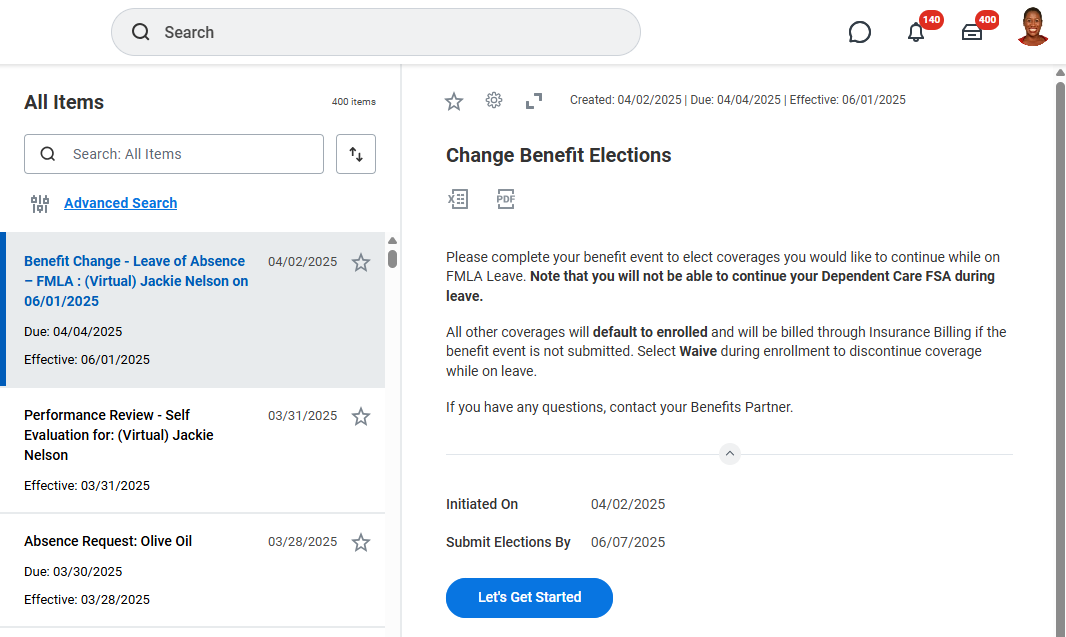The image size is (1066, 637).
Task: Click the sort arrows button
Action: coord(356,154)
